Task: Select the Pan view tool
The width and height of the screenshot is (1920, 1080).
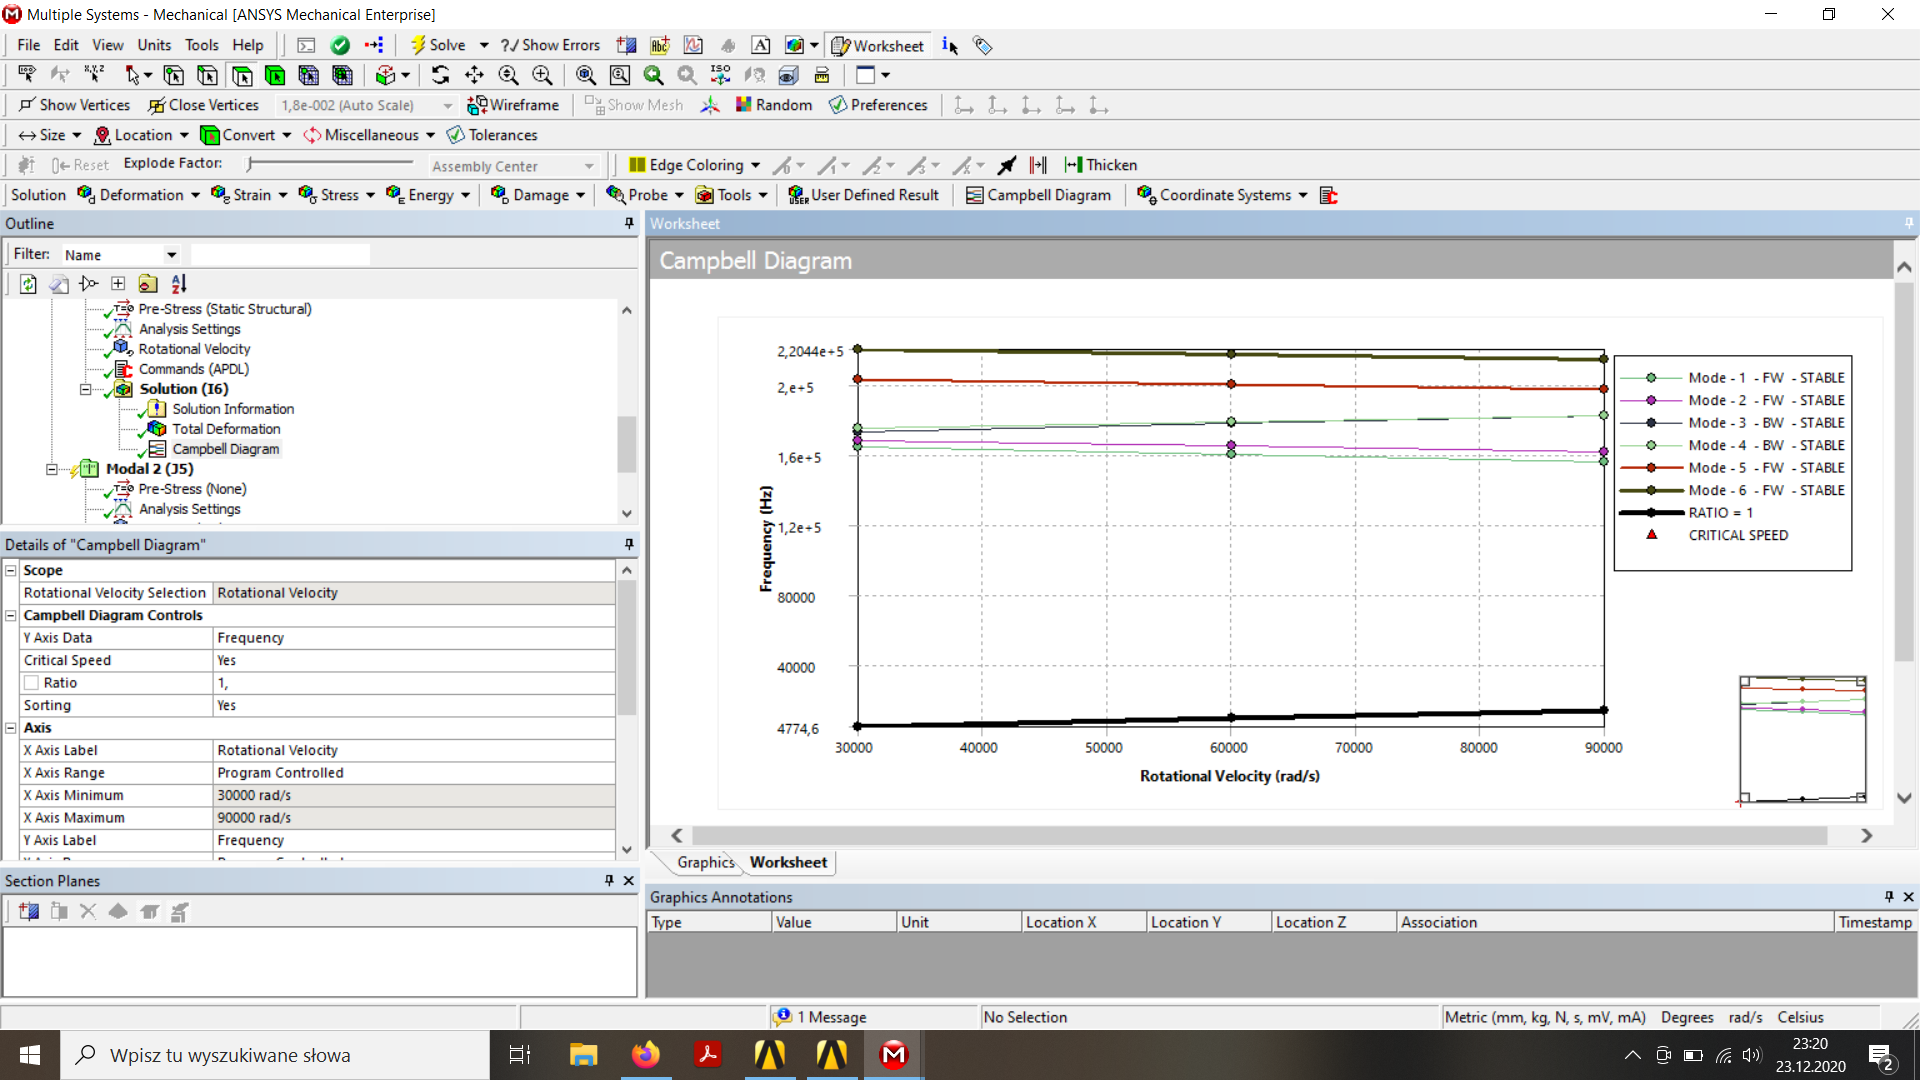Action: point(474,75)
